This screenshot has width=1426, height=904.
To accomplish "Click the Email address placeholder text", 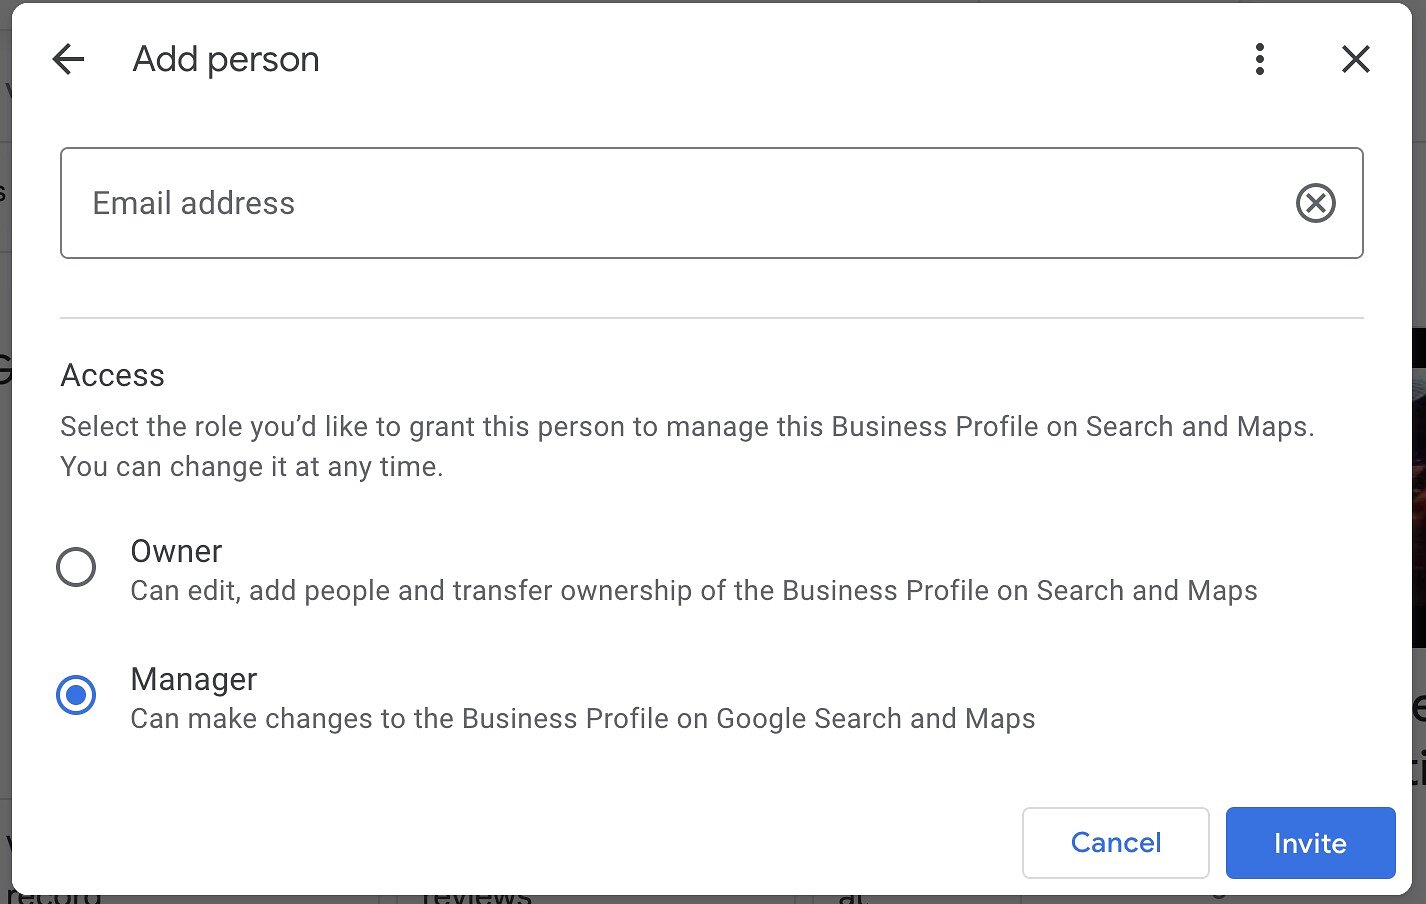I will [x=194, y=203].
